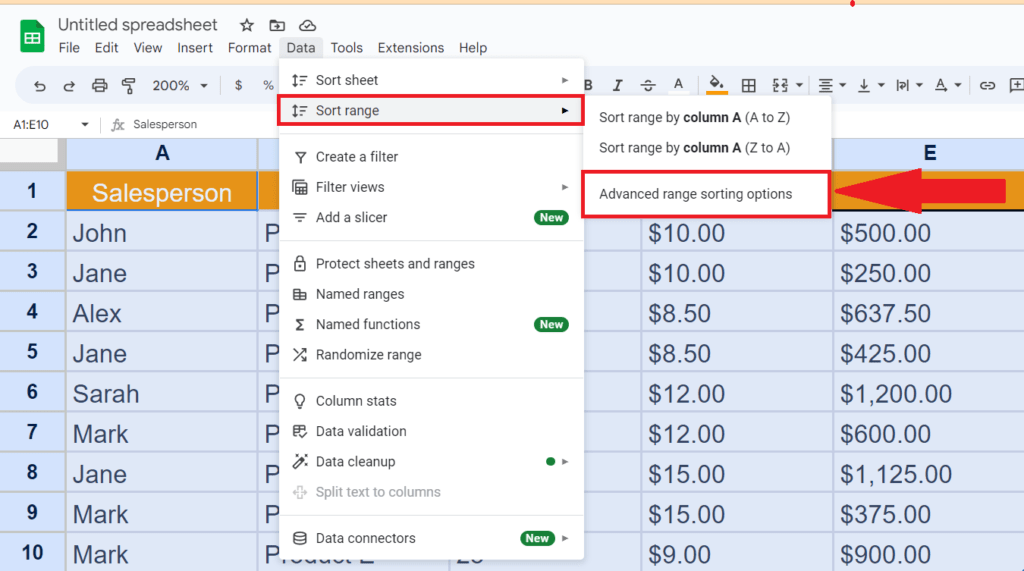The image size is (1024, 571).
Task: Click cell showing $1,200.00
Action: tap(929, 393)
